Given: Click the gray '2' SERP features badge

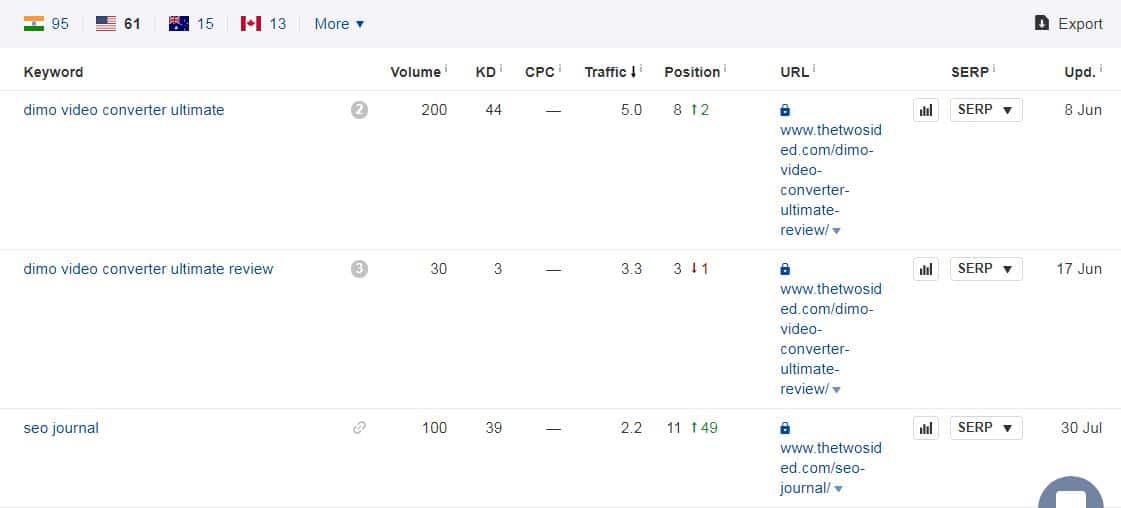Looking at the screenshot, I should point(360,110).
